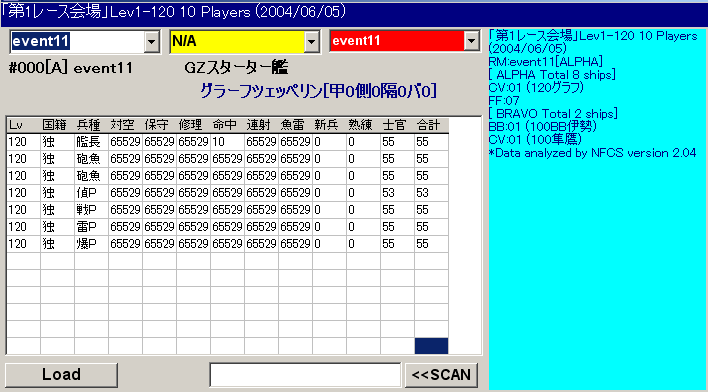Image resolution: width=708 pixels, height=392 pixels.
Task: Click the FF:07 line
Action: coord(504,100)
